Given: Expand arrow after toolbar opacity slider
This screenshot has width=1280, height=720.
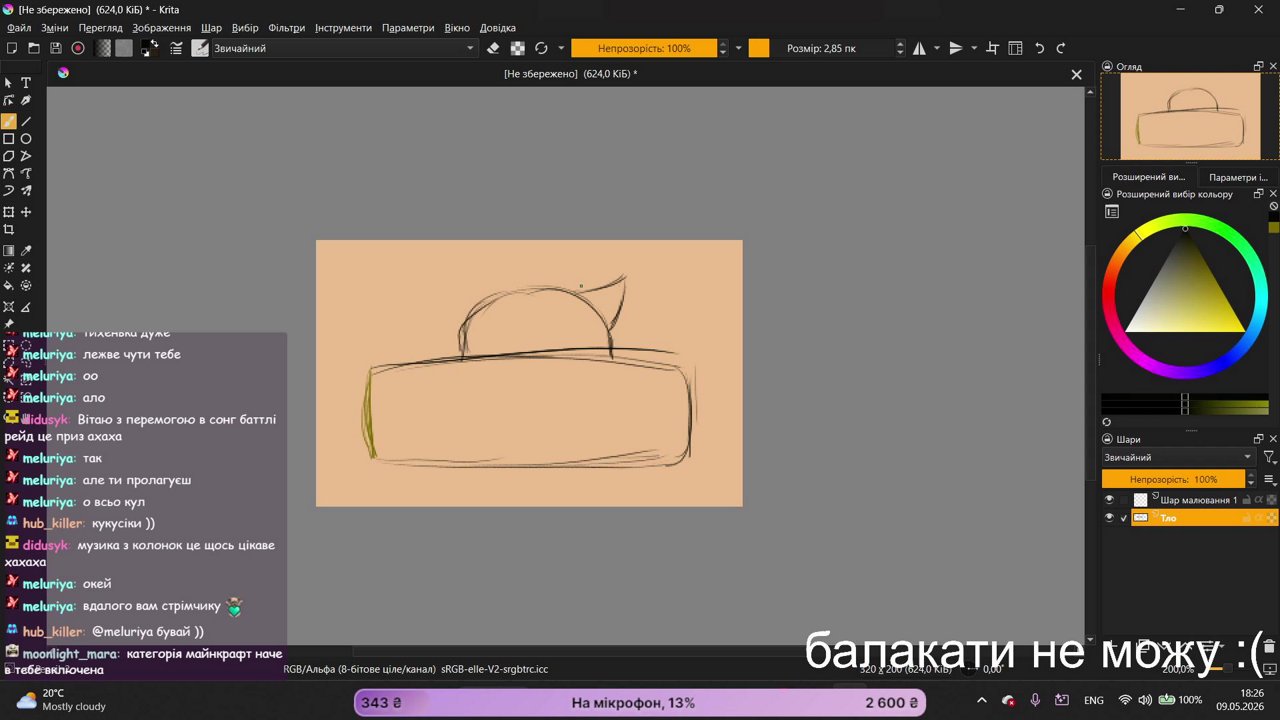Looking at the screenshot, I should click(738, 48).
